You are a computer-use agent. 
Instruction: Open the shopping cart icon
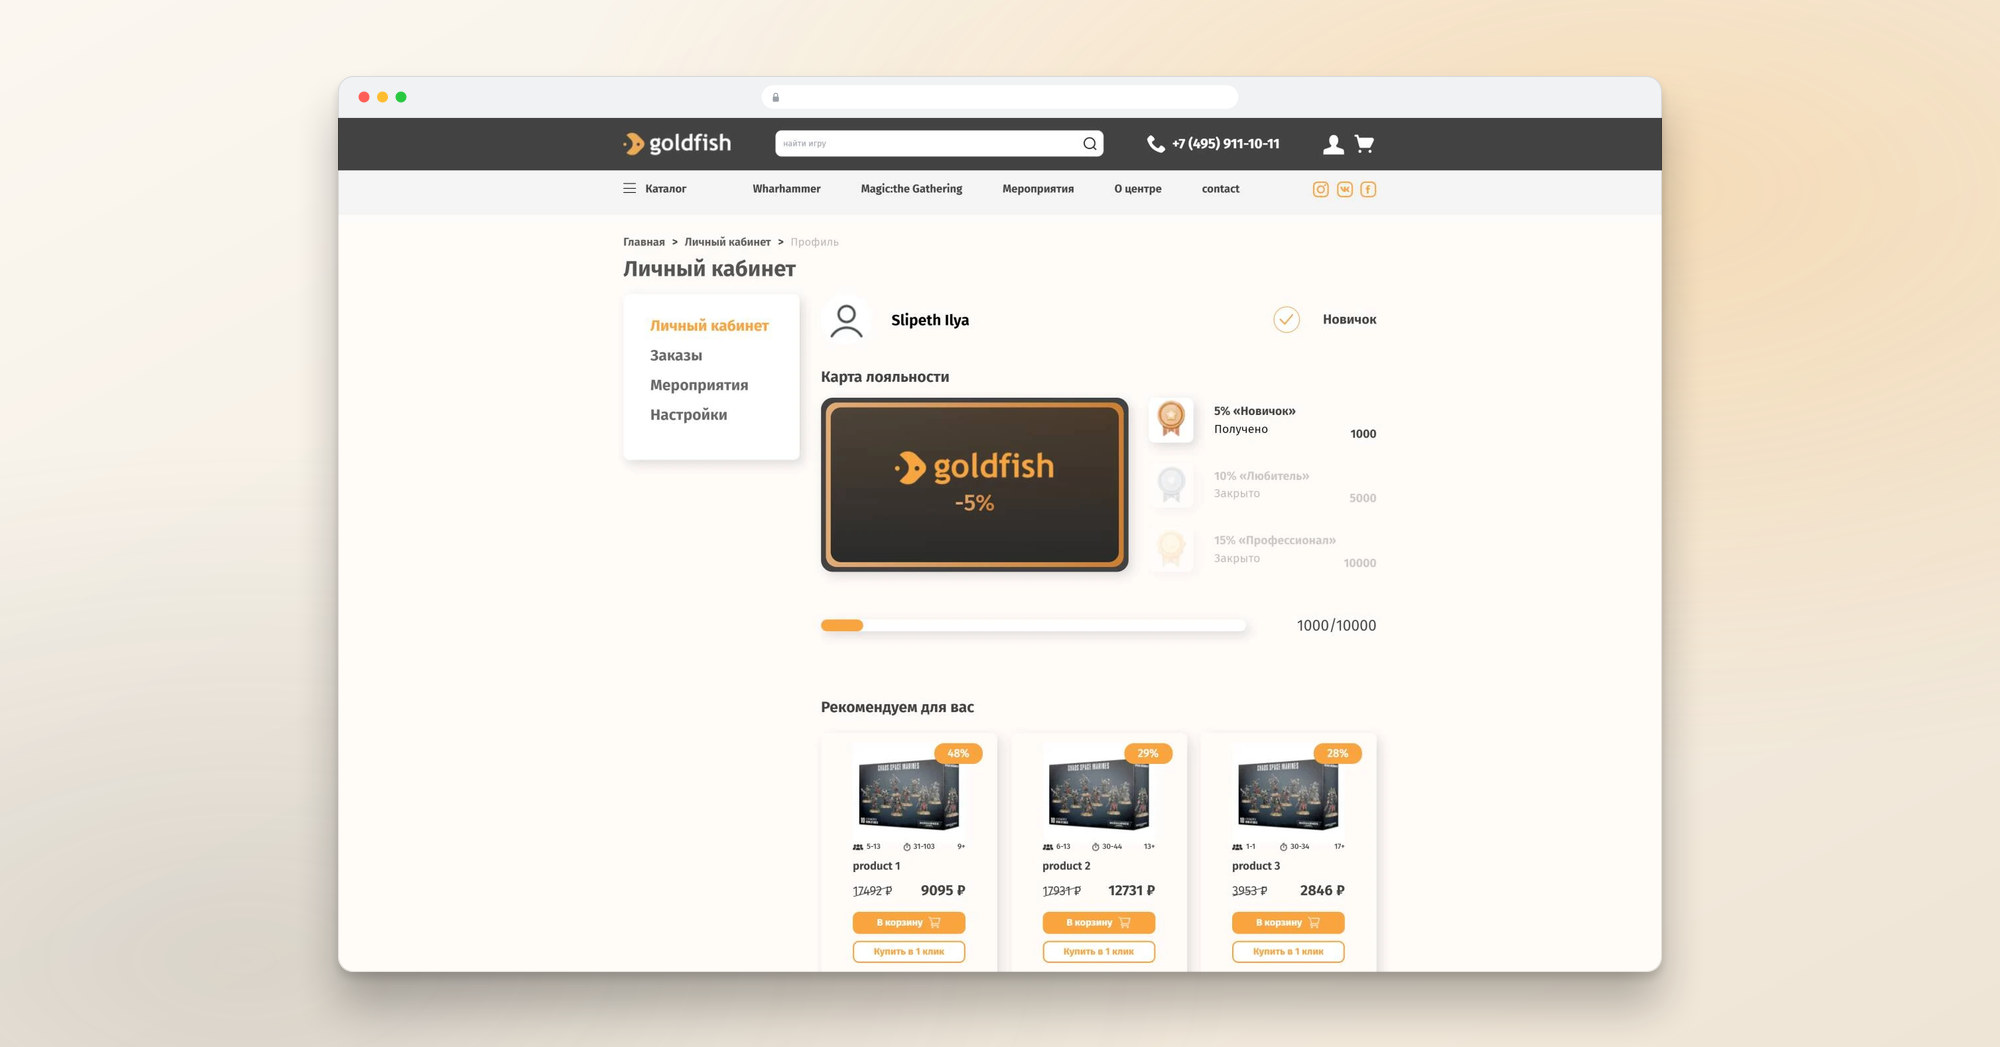tap(1364, 144)
